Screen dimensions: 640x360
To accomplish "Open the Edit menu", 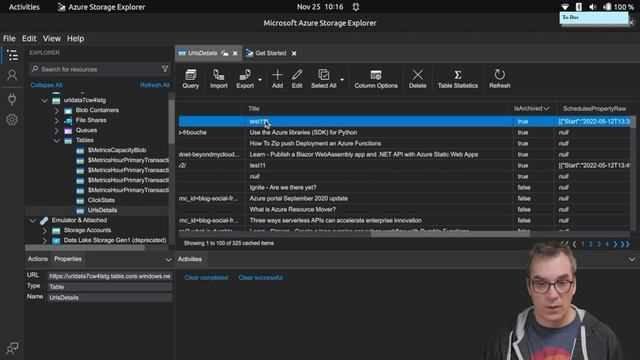I will (29, 38).
